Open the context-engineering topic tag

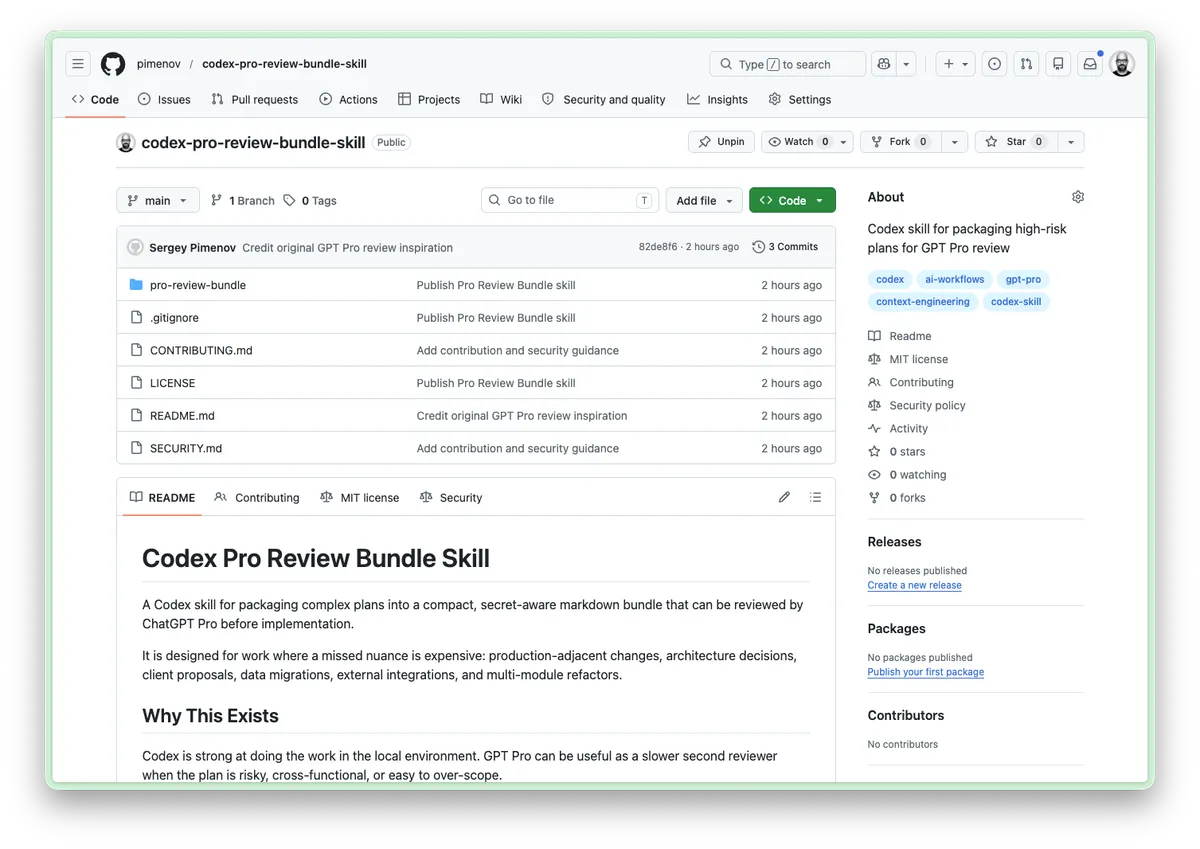(923, 302)
